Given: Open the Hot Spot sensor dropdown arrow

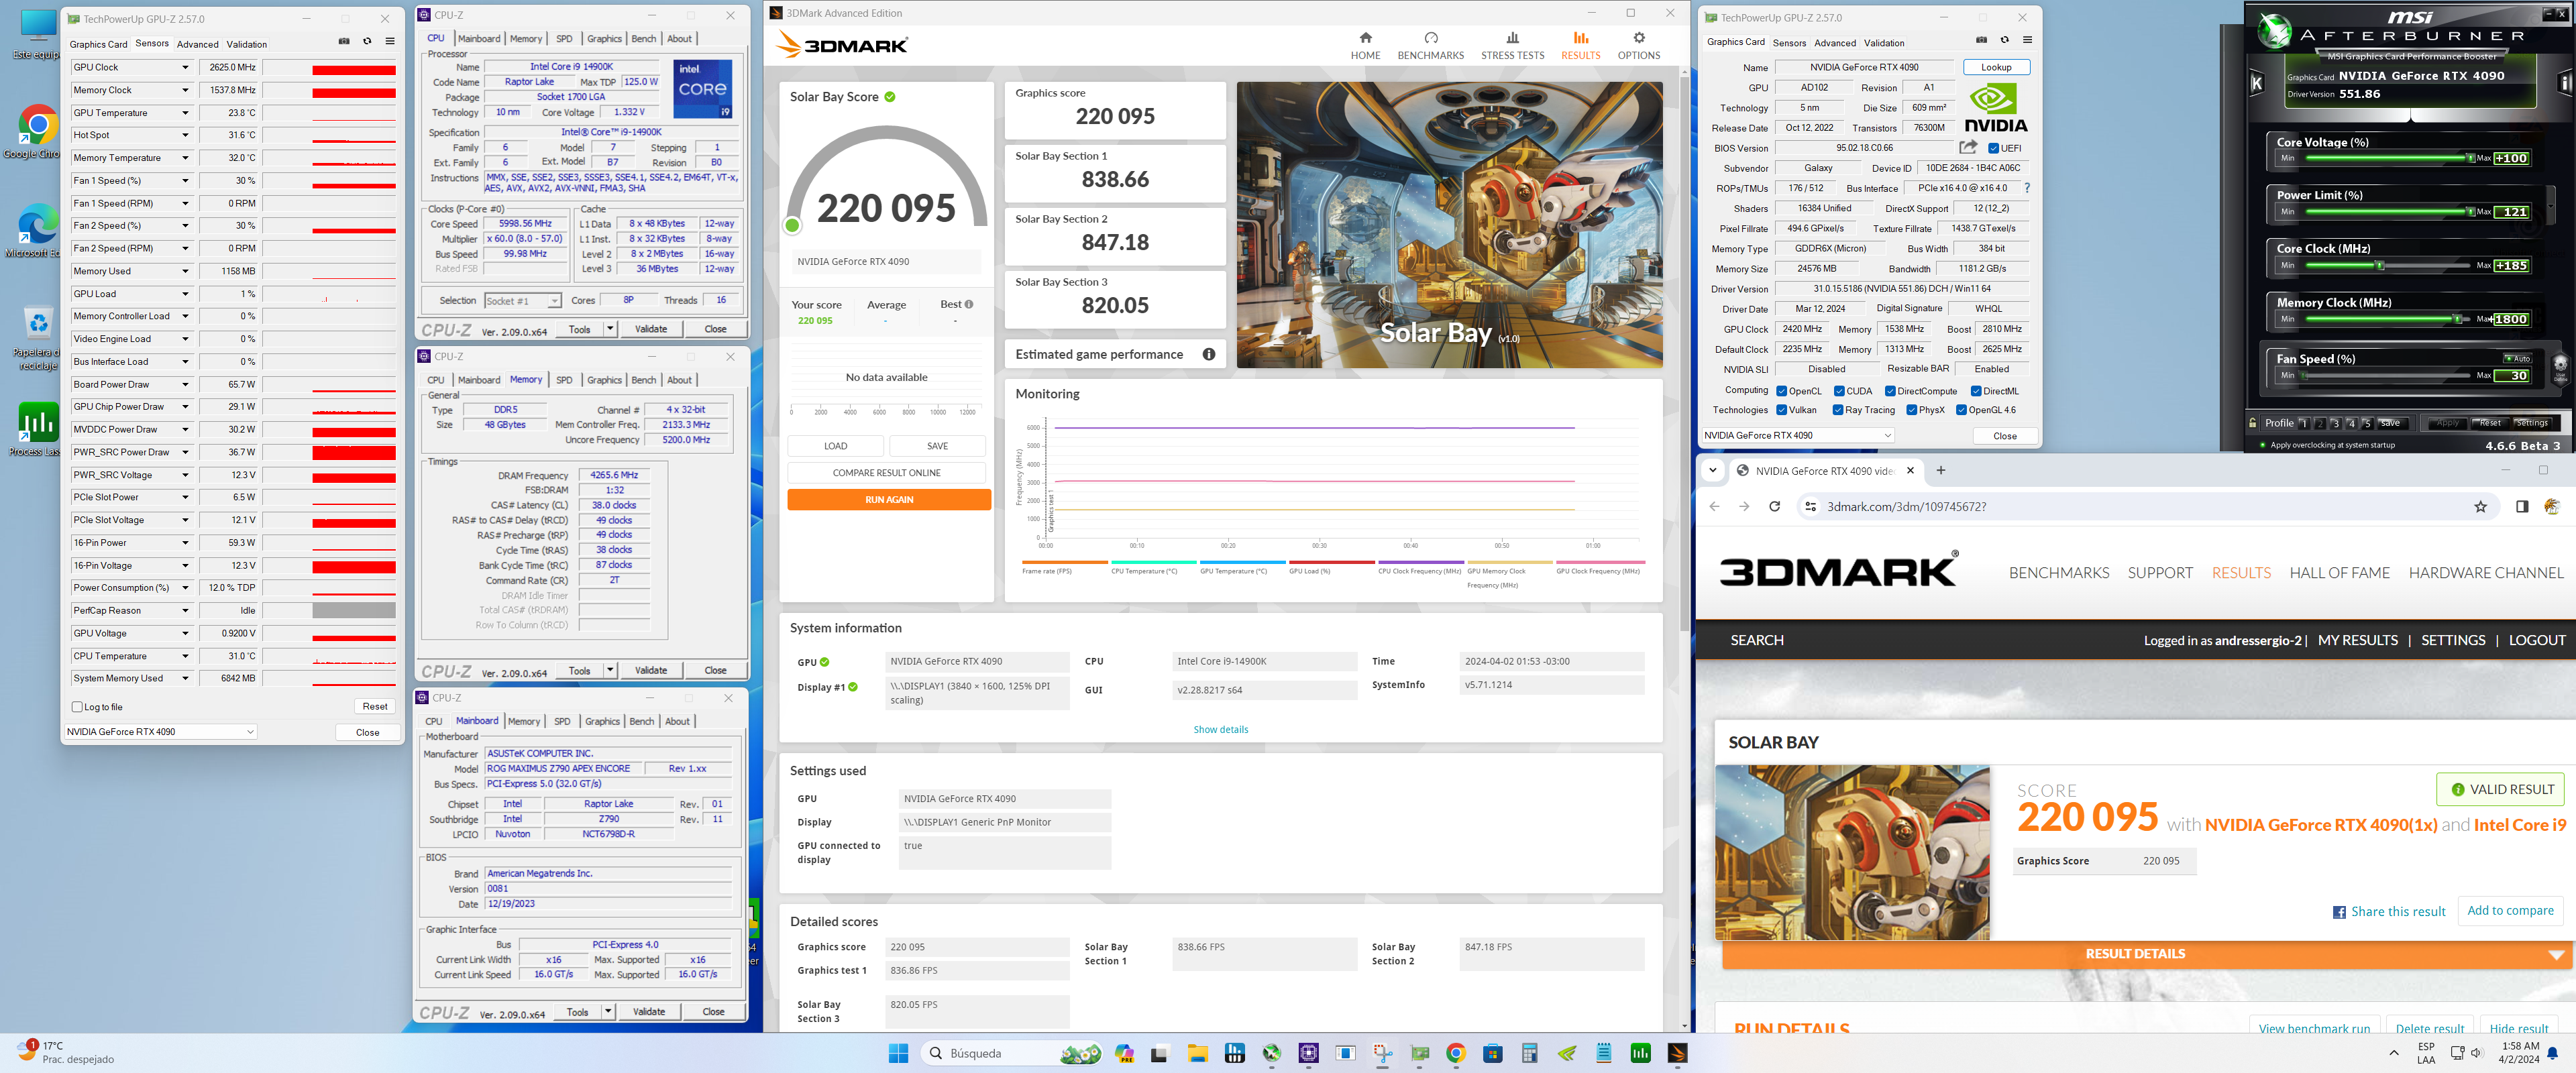Looking at the screenshot, I should 185,135.
